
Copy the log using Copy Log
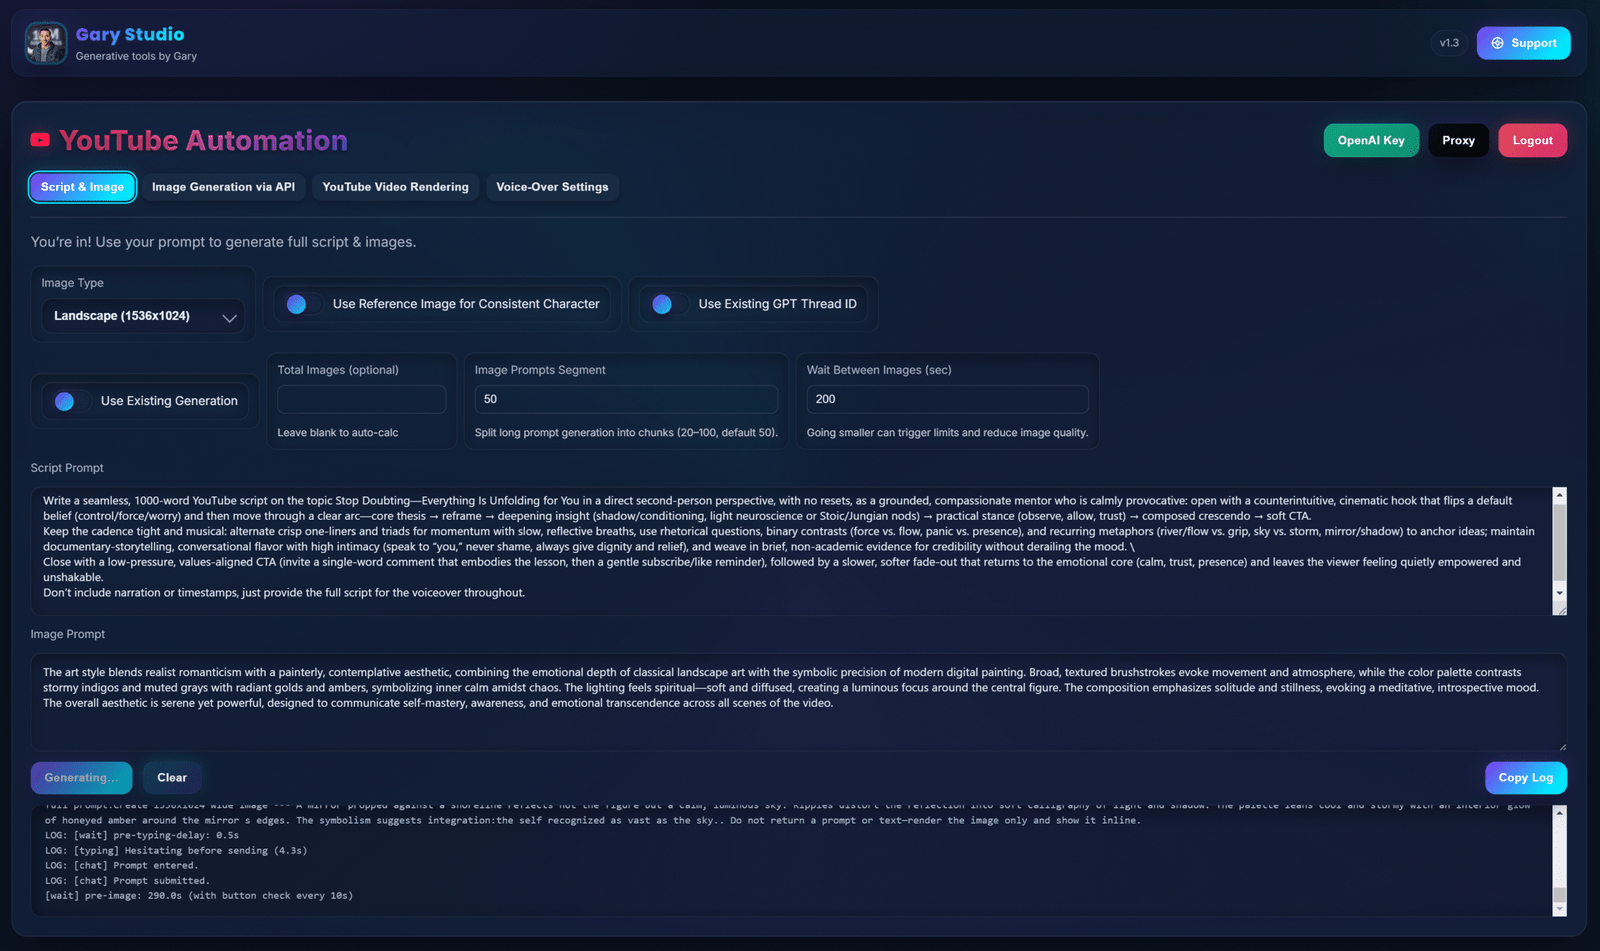tap(1525, 778)
